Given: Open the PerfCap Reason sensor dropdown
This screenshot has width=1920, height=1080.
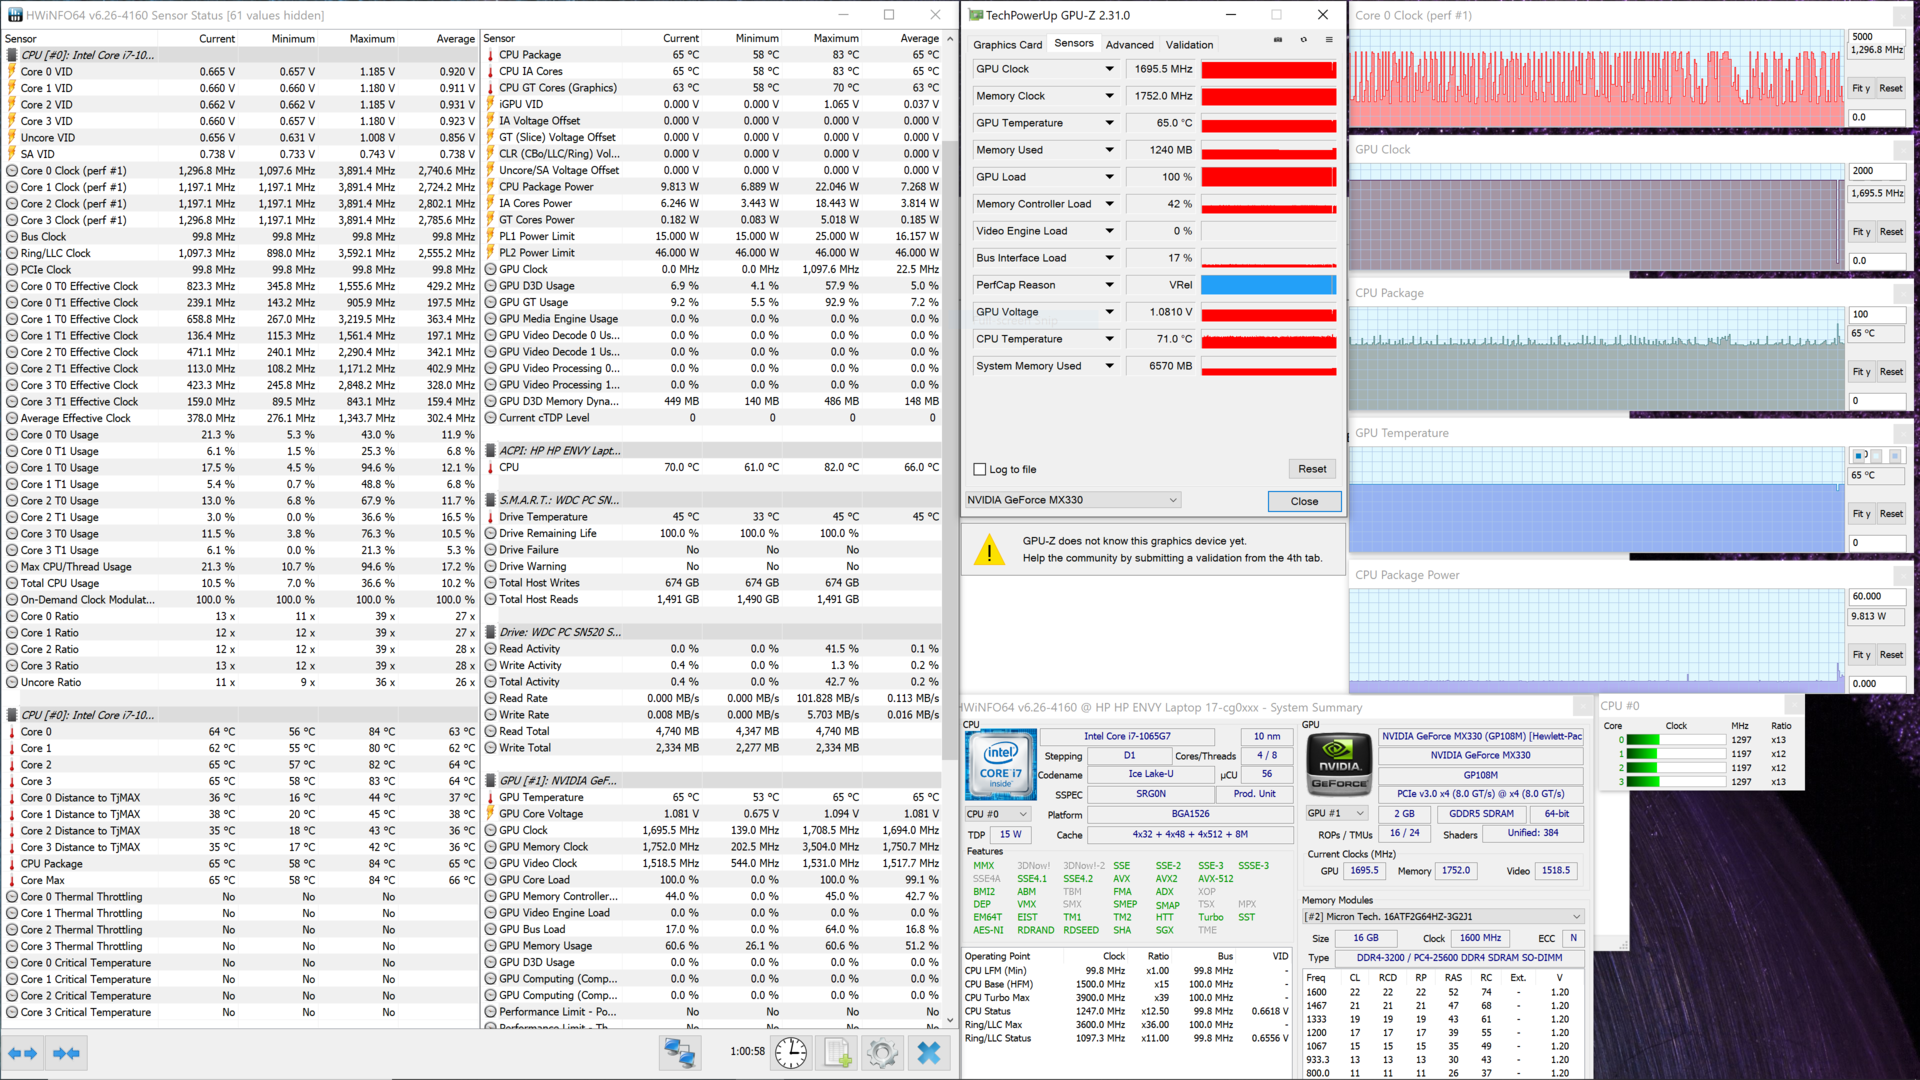Looking at the screenshot, I should (1109, 285).
